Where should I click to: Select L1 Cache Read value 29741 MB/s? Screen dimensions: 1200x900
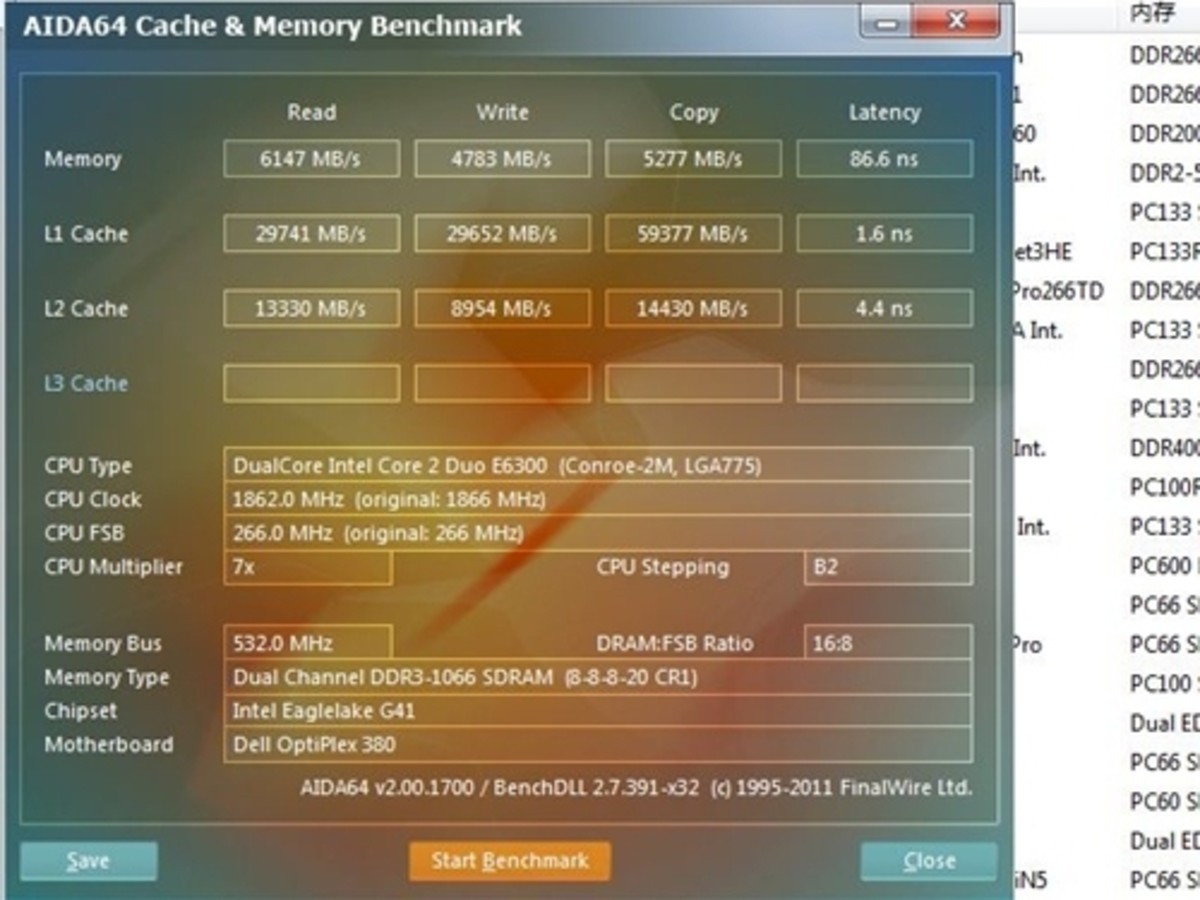312,234
